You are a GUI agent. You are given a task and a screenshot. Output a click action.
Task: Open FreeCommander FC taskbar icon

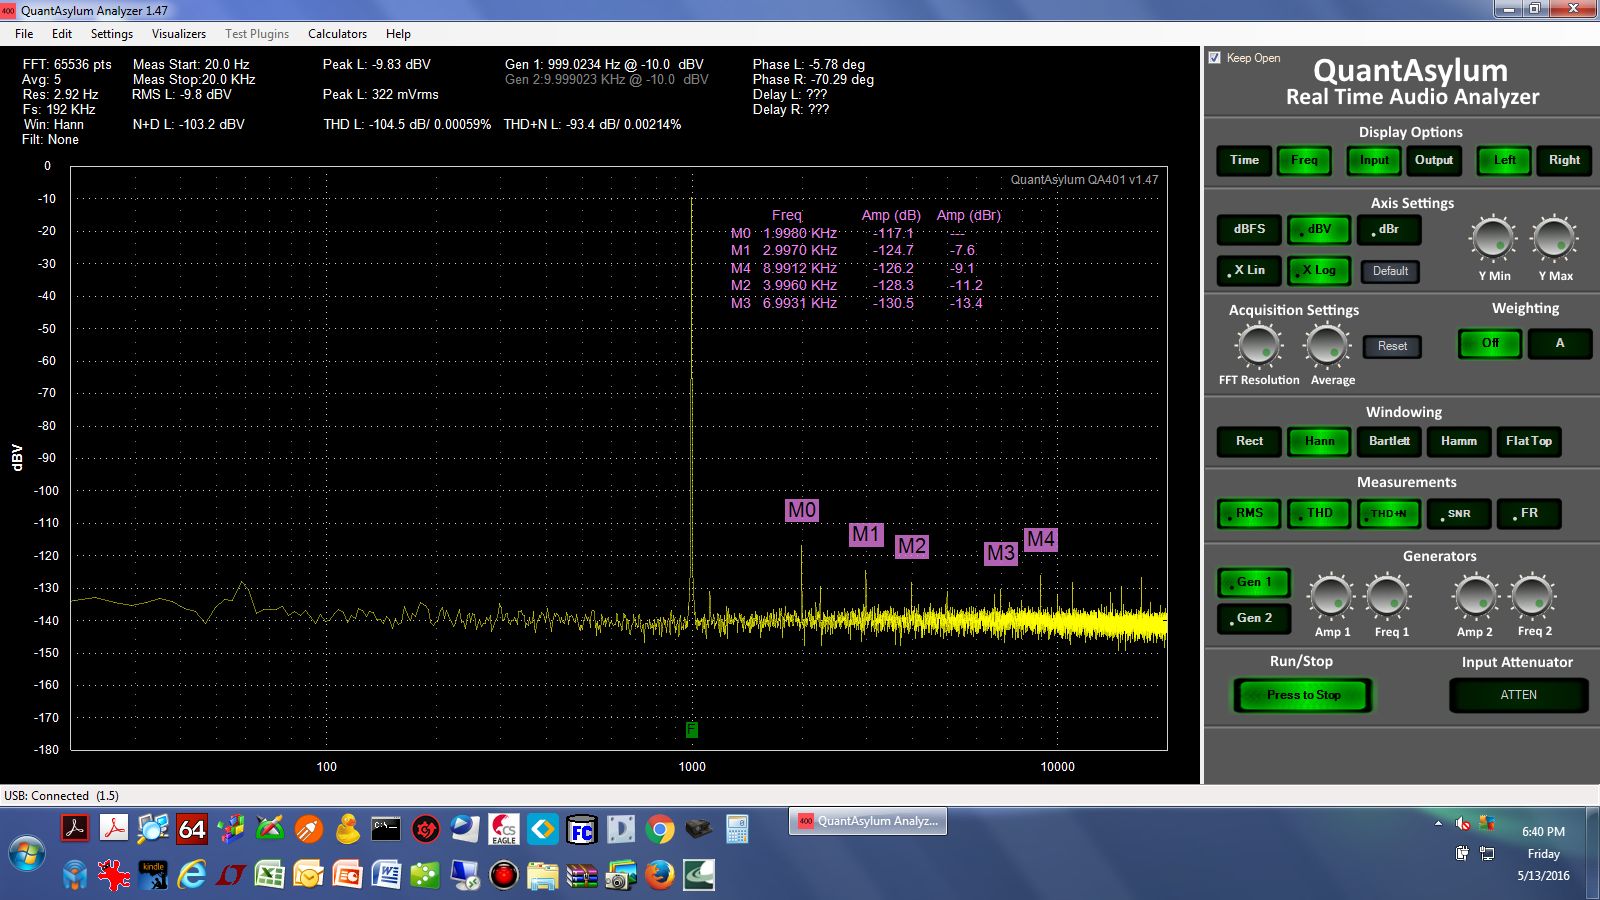581,829
